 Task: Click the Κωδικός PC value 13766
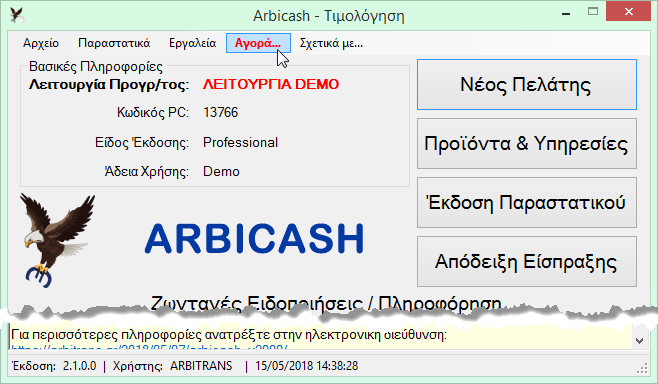220,112
